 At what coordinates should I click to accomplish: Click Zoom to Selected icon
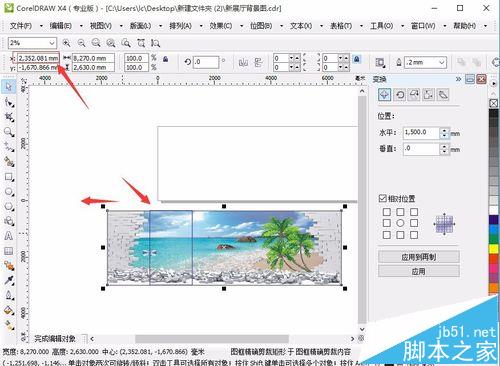click(x=96, y=43)
